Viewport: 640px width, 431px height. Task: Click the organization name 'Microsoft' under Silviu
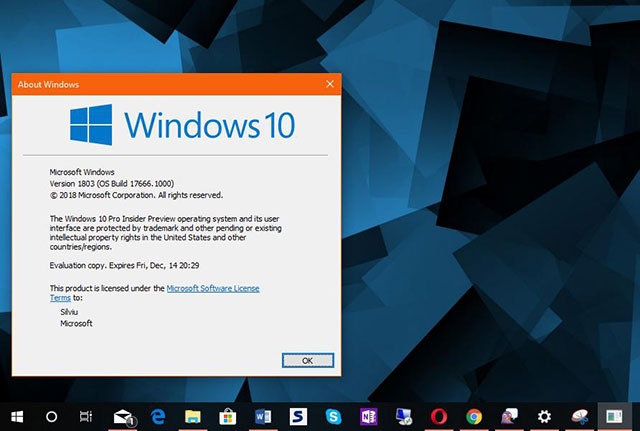[x=76, y=323]
